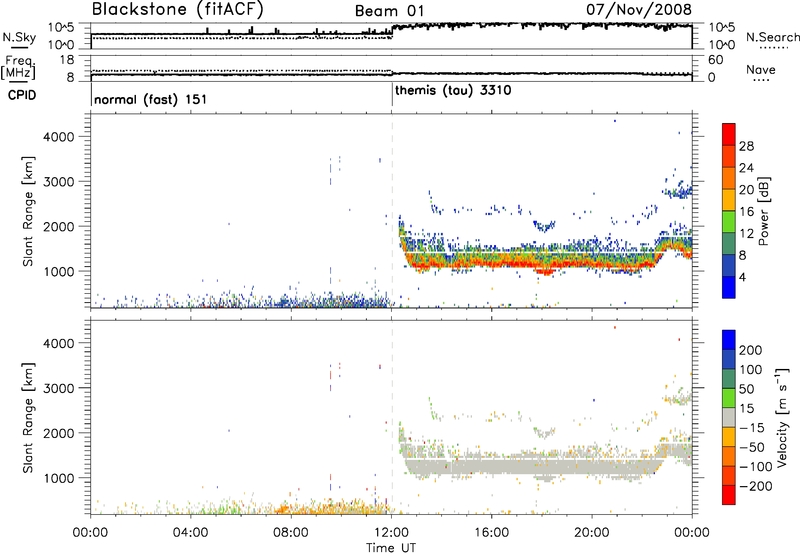Click the 'N.Sky' legend label
The height and width of the screenshot is (554, 800).
point(19,37)
